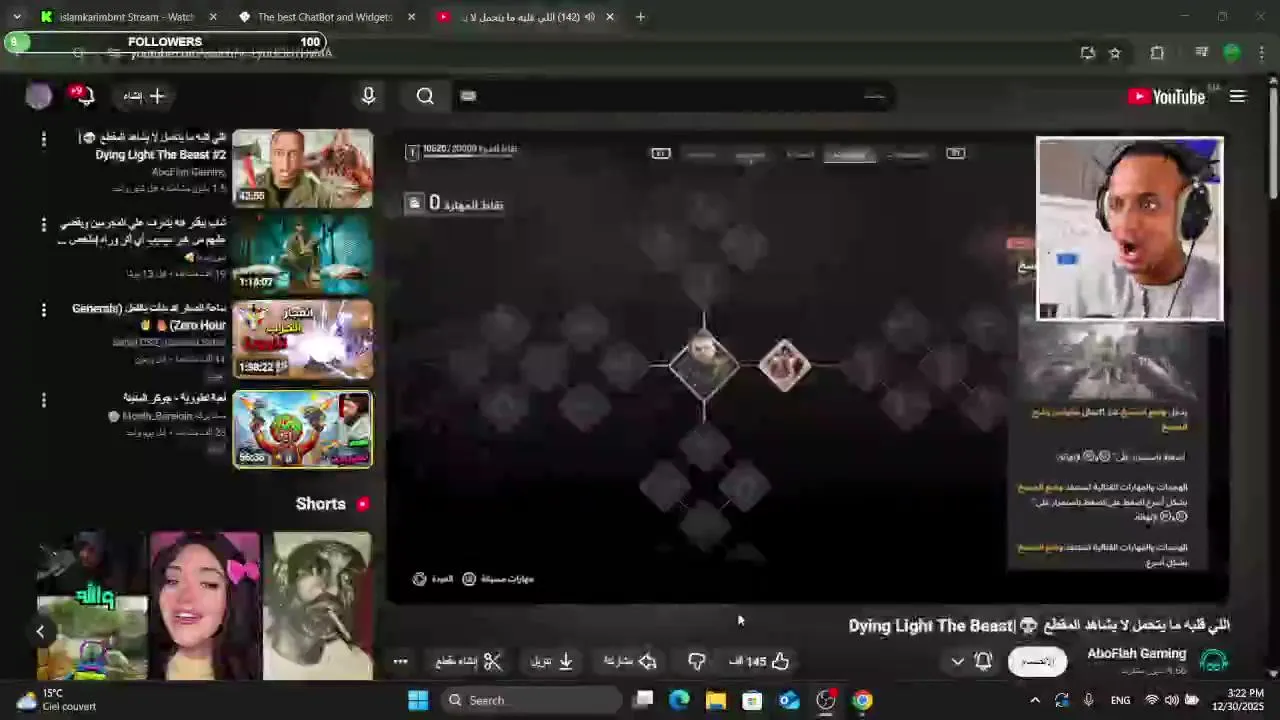The width and height of the screenshot is (1280, 720).
Task: Open options menu for the 56:38 video
Action: click(43, 400)
